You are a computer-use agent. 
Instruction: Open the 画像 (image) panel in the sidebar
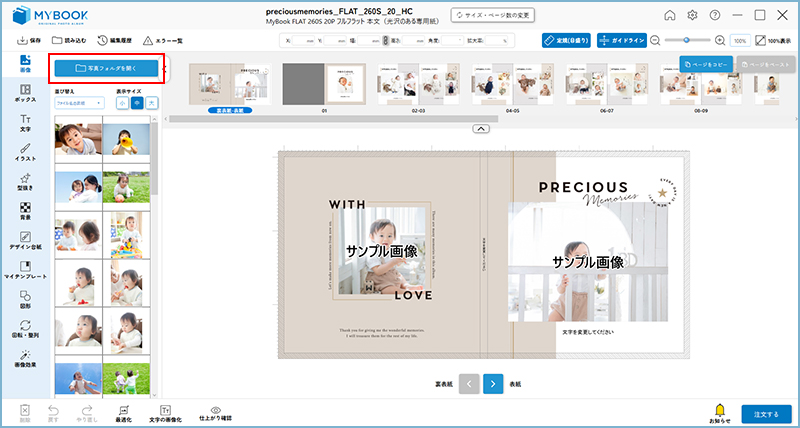tap(25, 64)
